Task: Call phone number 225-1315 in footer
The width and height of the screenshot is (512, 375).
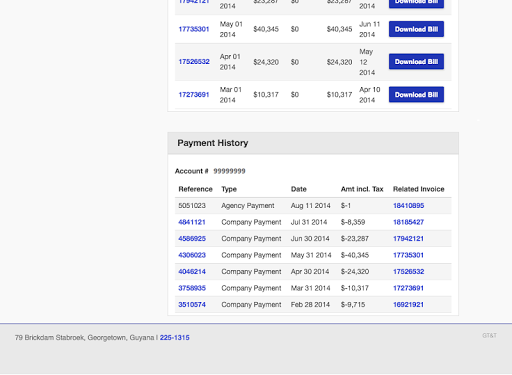Action: click(x=174, y=338)
